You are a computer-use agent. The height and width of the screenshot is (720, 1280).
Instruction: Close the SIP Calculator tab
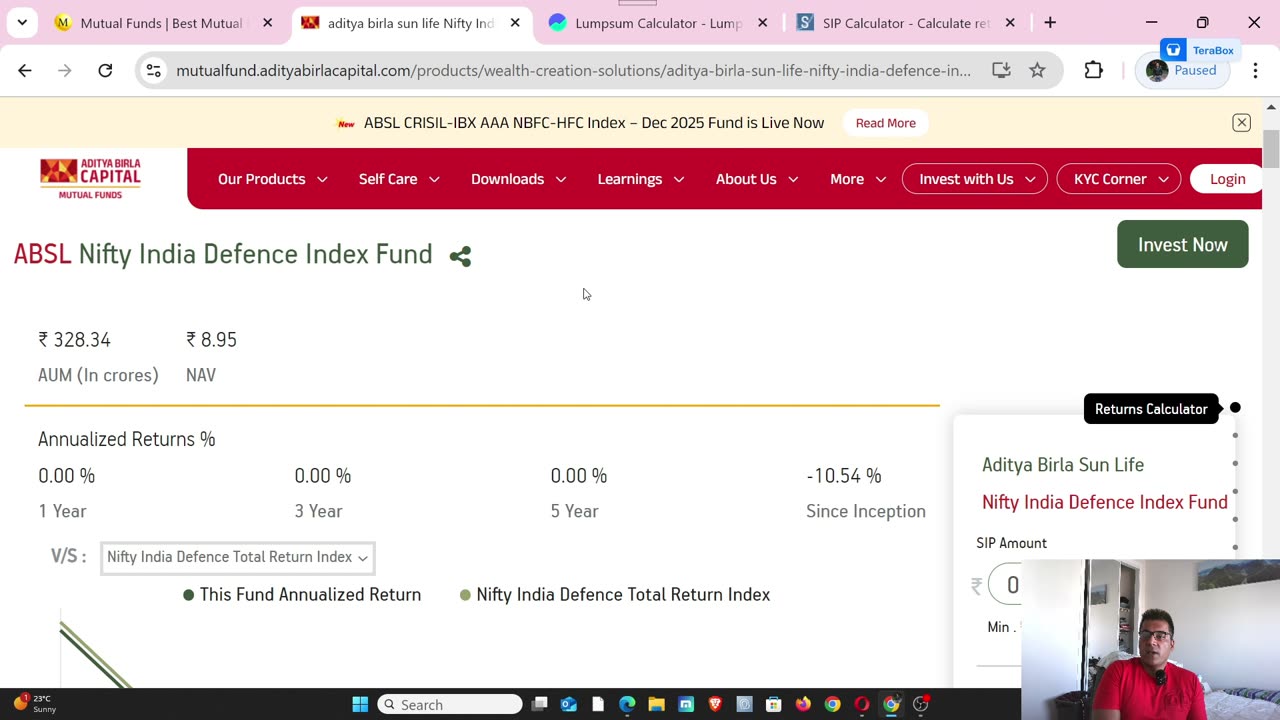[x=1010, y=22]
